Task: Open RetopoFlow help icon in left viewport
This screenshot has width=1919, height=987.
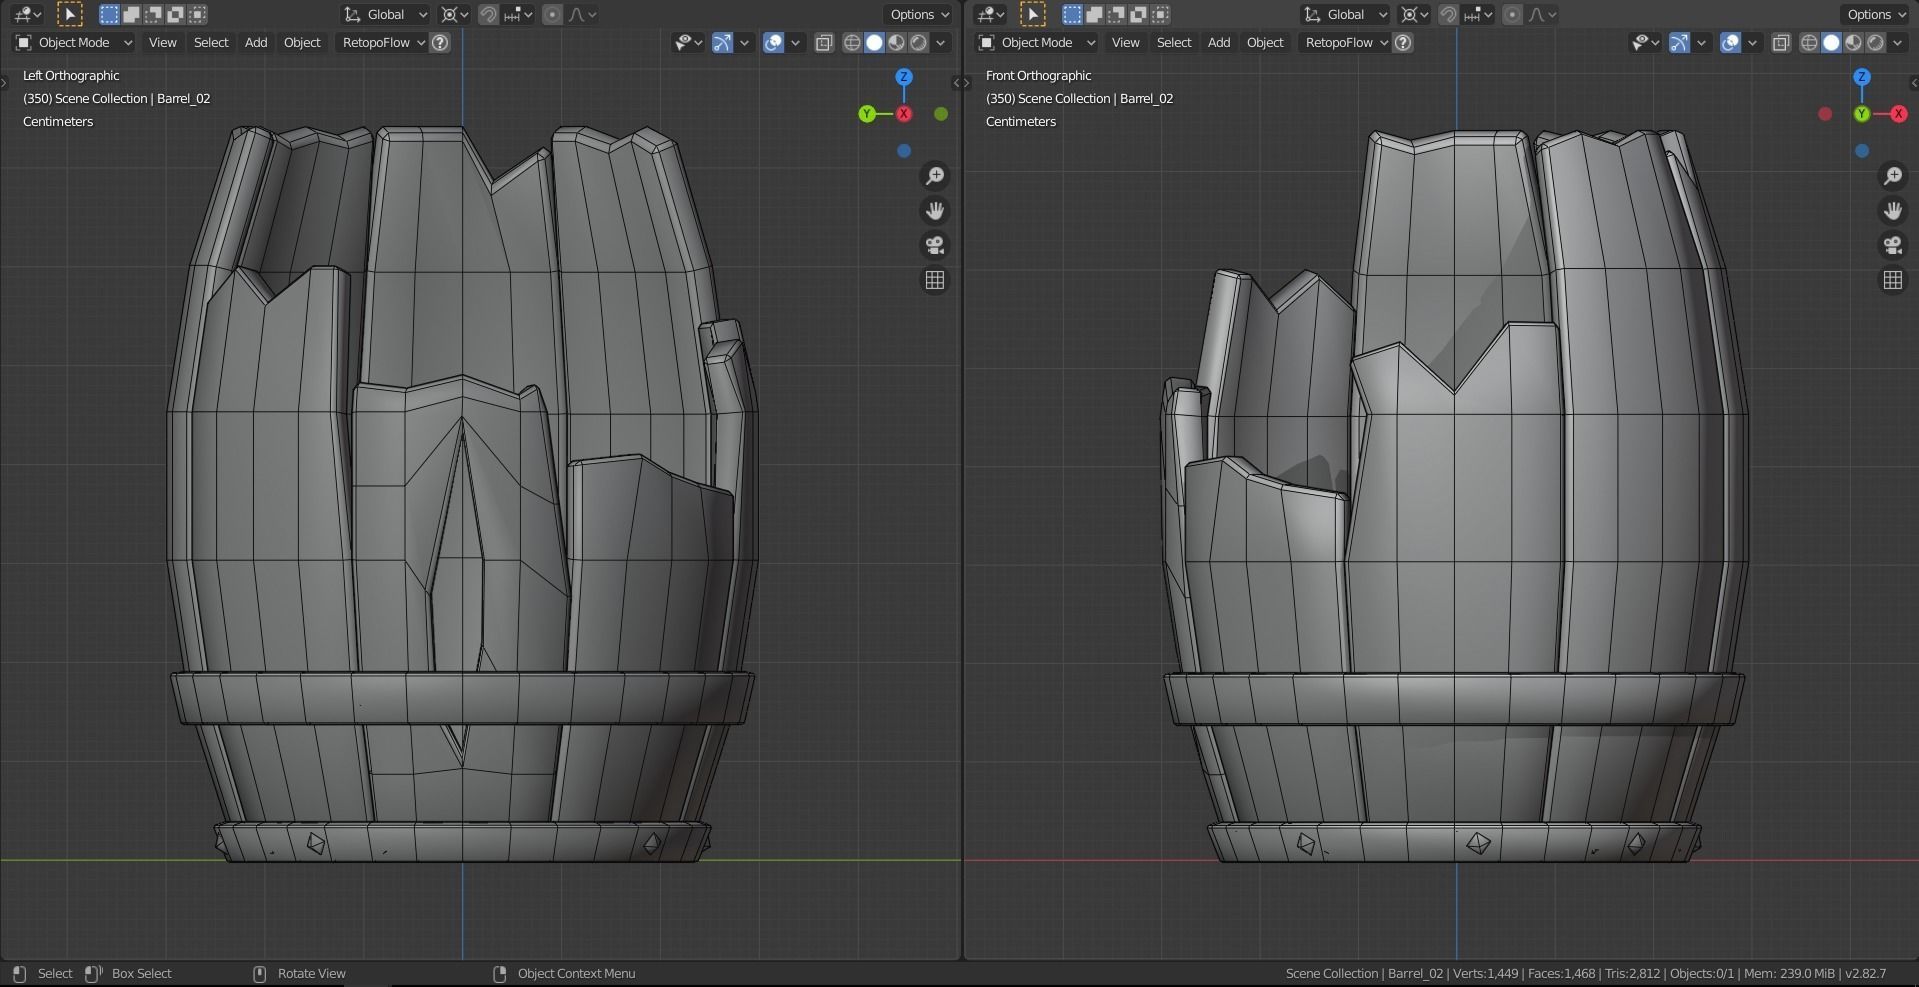Action: point(440,42)
